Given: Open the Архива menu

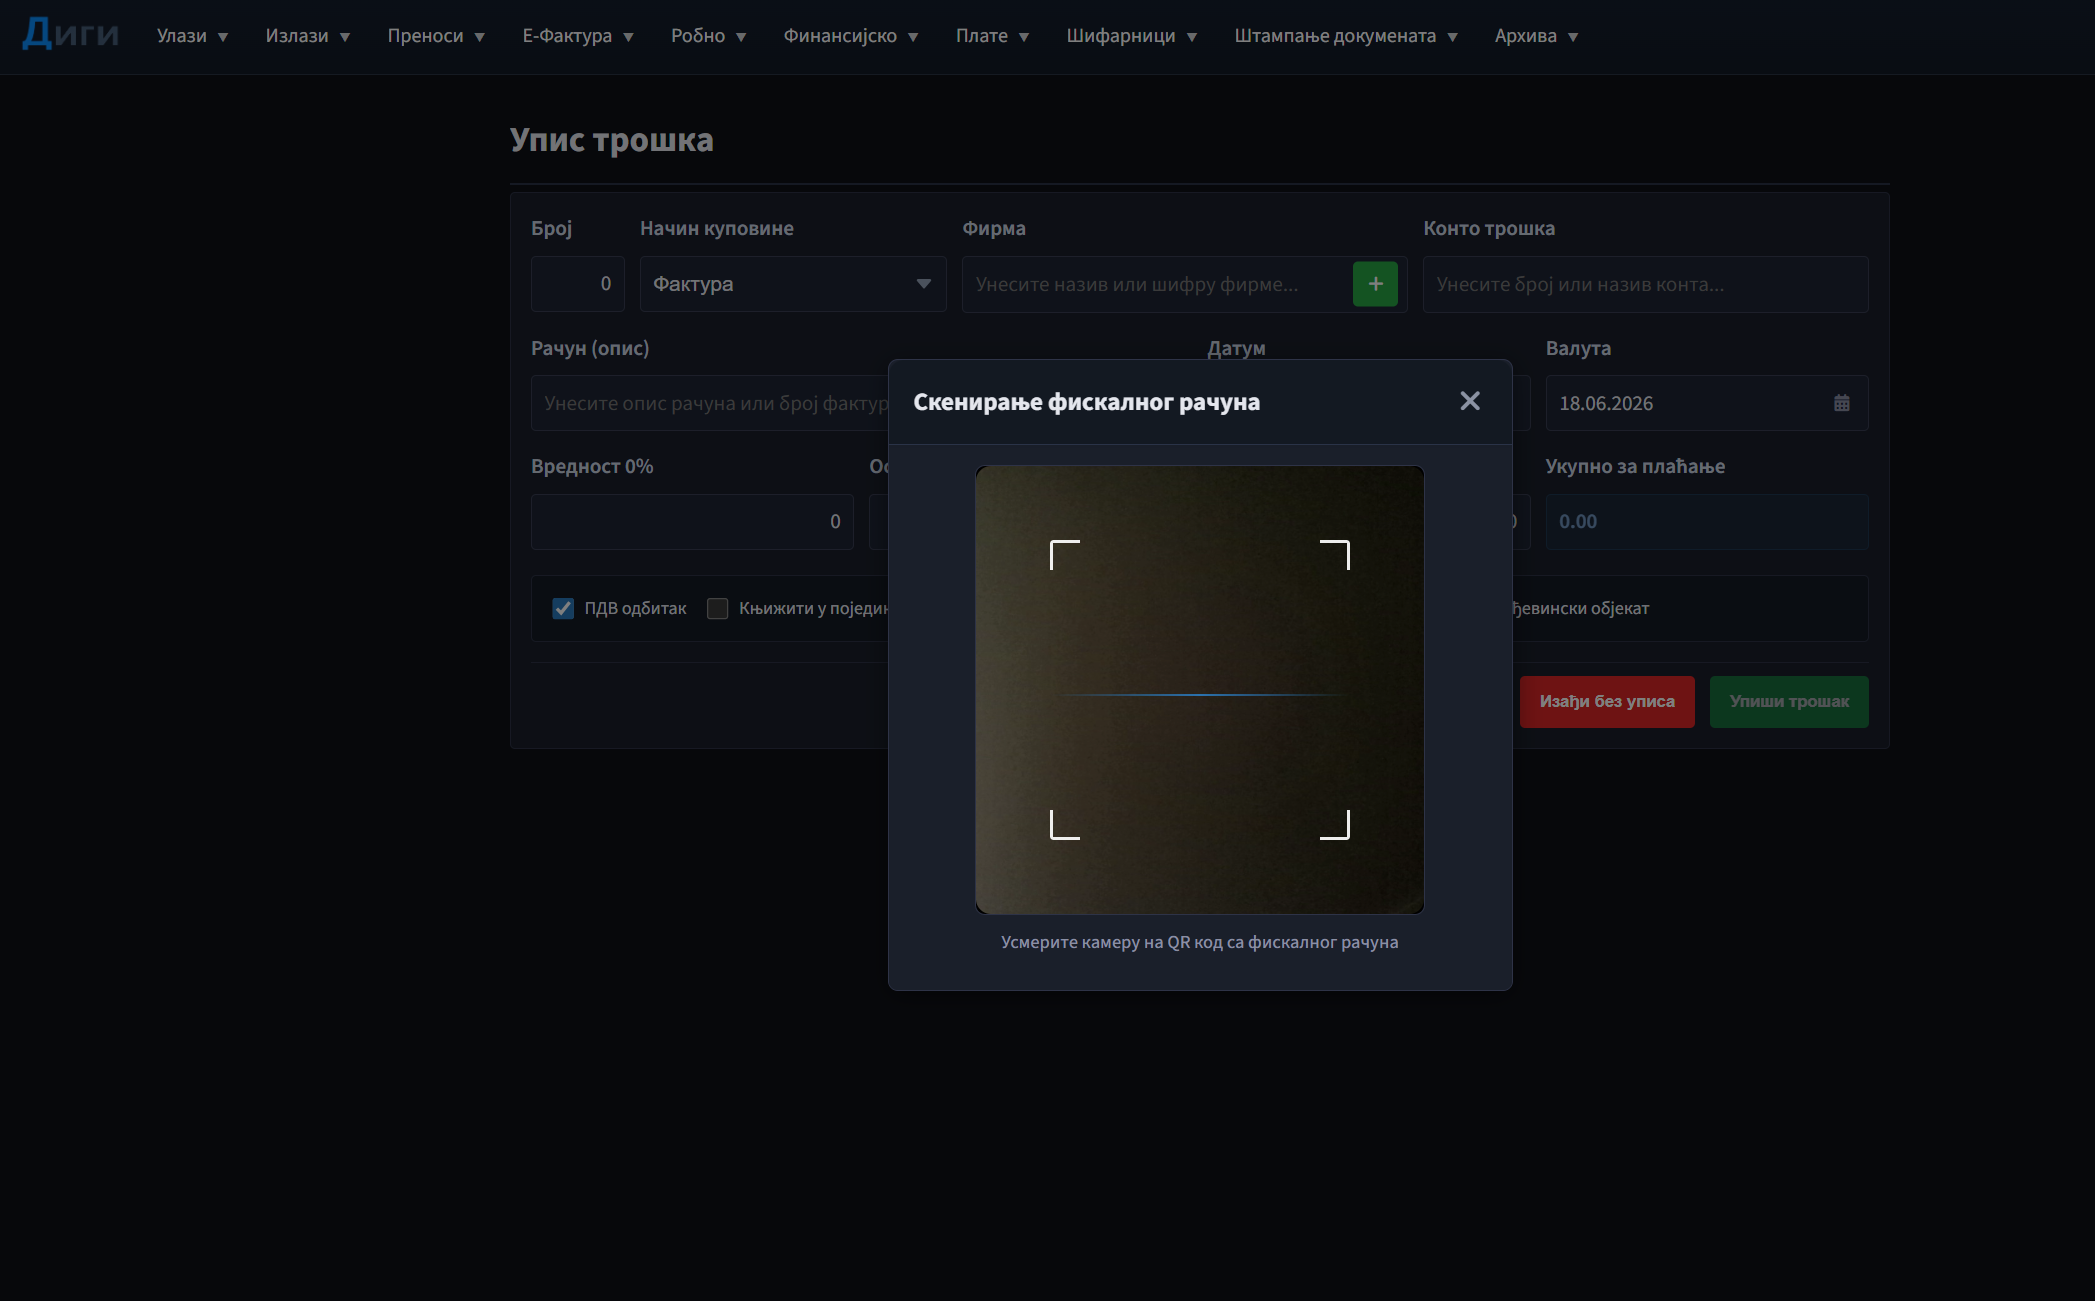Looking at the screenshot, I should (1536, 36).
